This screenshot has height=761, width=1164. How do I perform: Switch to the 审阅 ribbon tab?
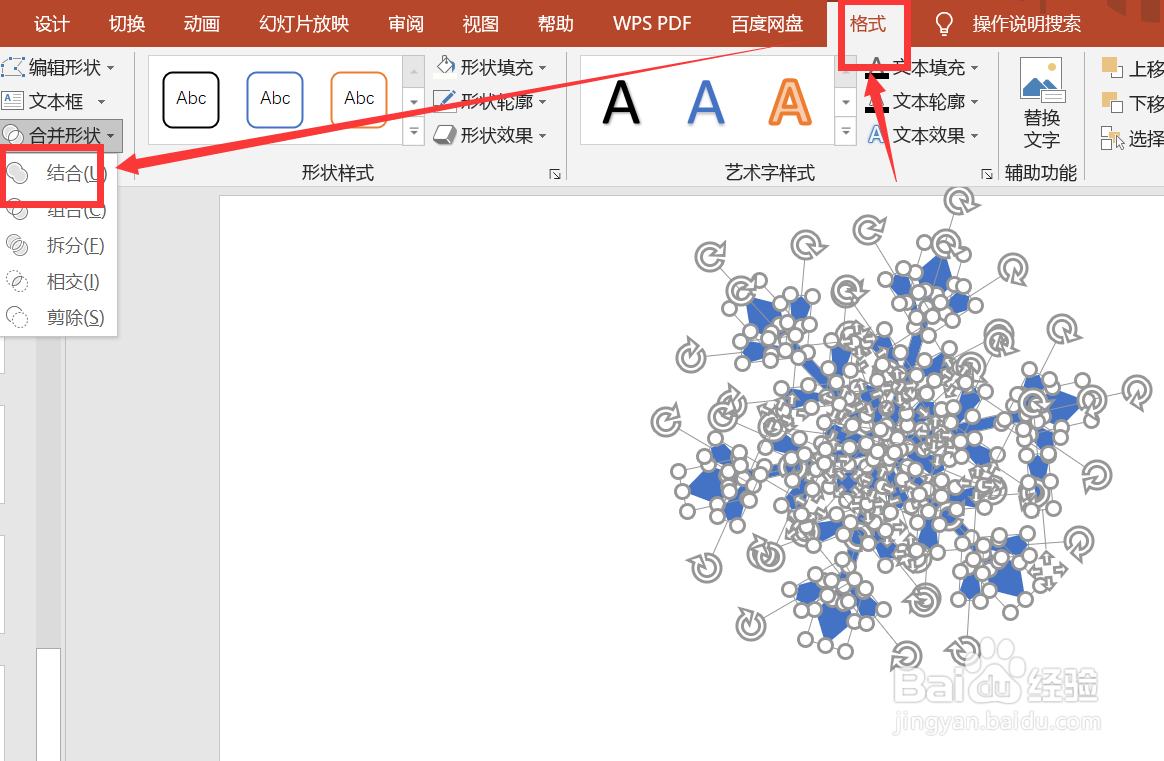(405, 23)
